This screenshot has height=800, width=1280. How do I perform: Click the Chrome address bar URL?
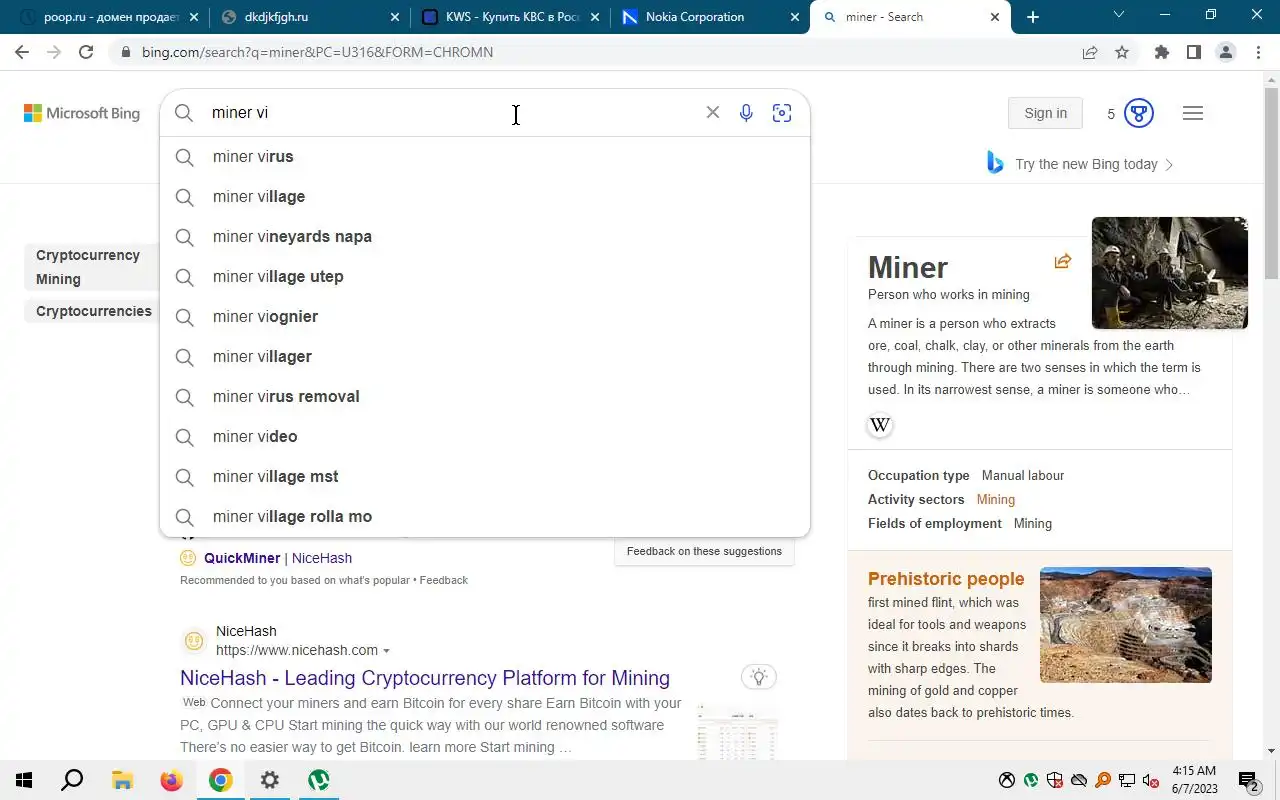coord(317,52)
